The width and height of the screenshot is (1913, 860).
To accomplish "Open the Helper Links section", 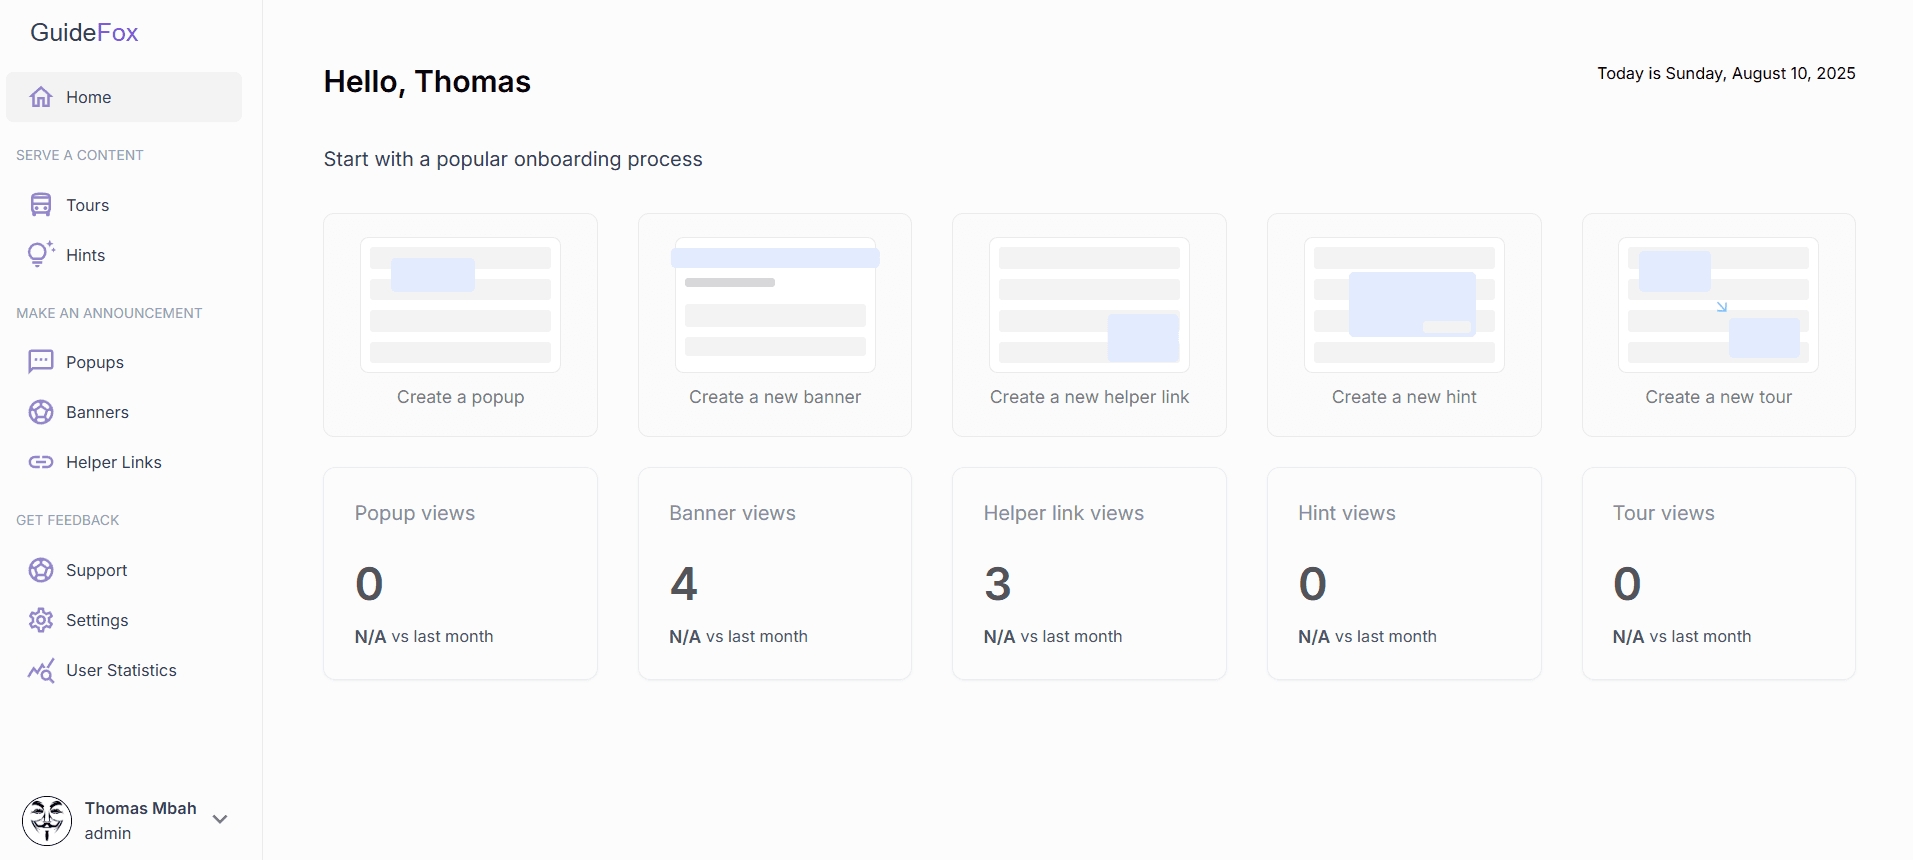I will 124,462.
